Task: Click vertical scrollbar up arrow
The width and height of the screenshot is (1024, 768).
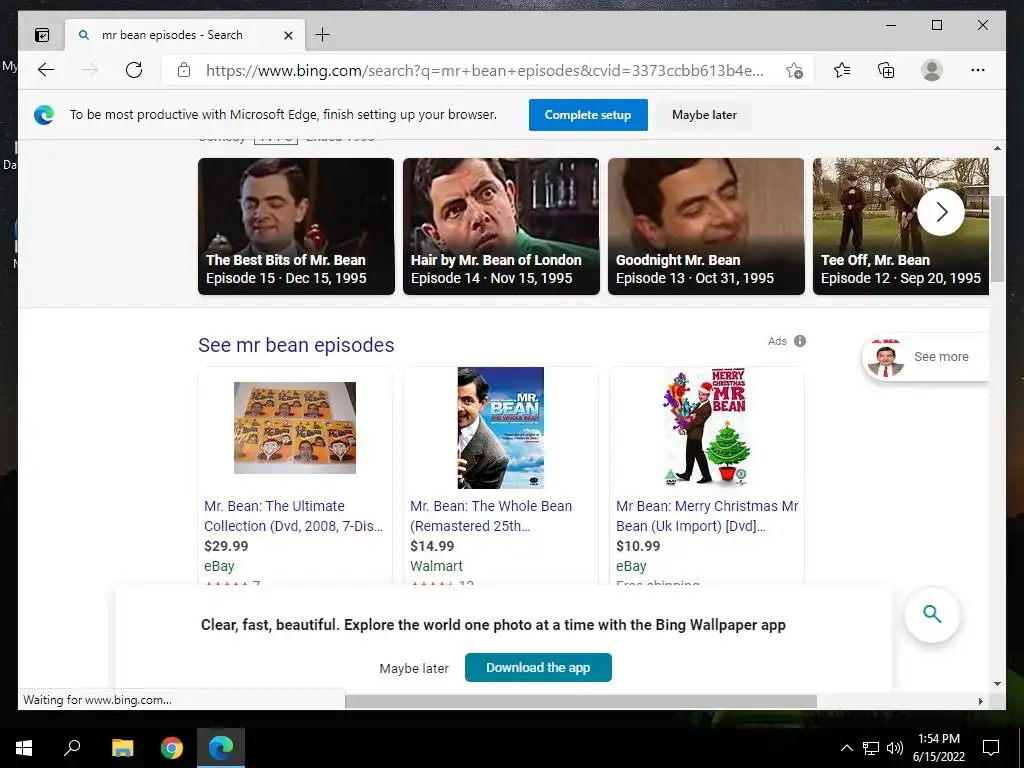Action: (x=997, y=148)
